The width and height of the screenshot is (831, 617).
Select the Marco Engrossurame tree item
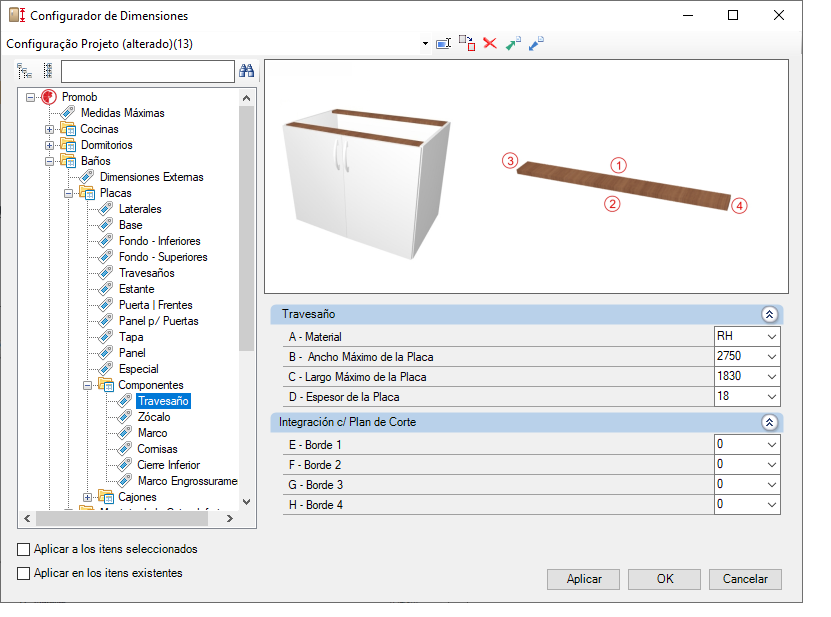[187, 481]
